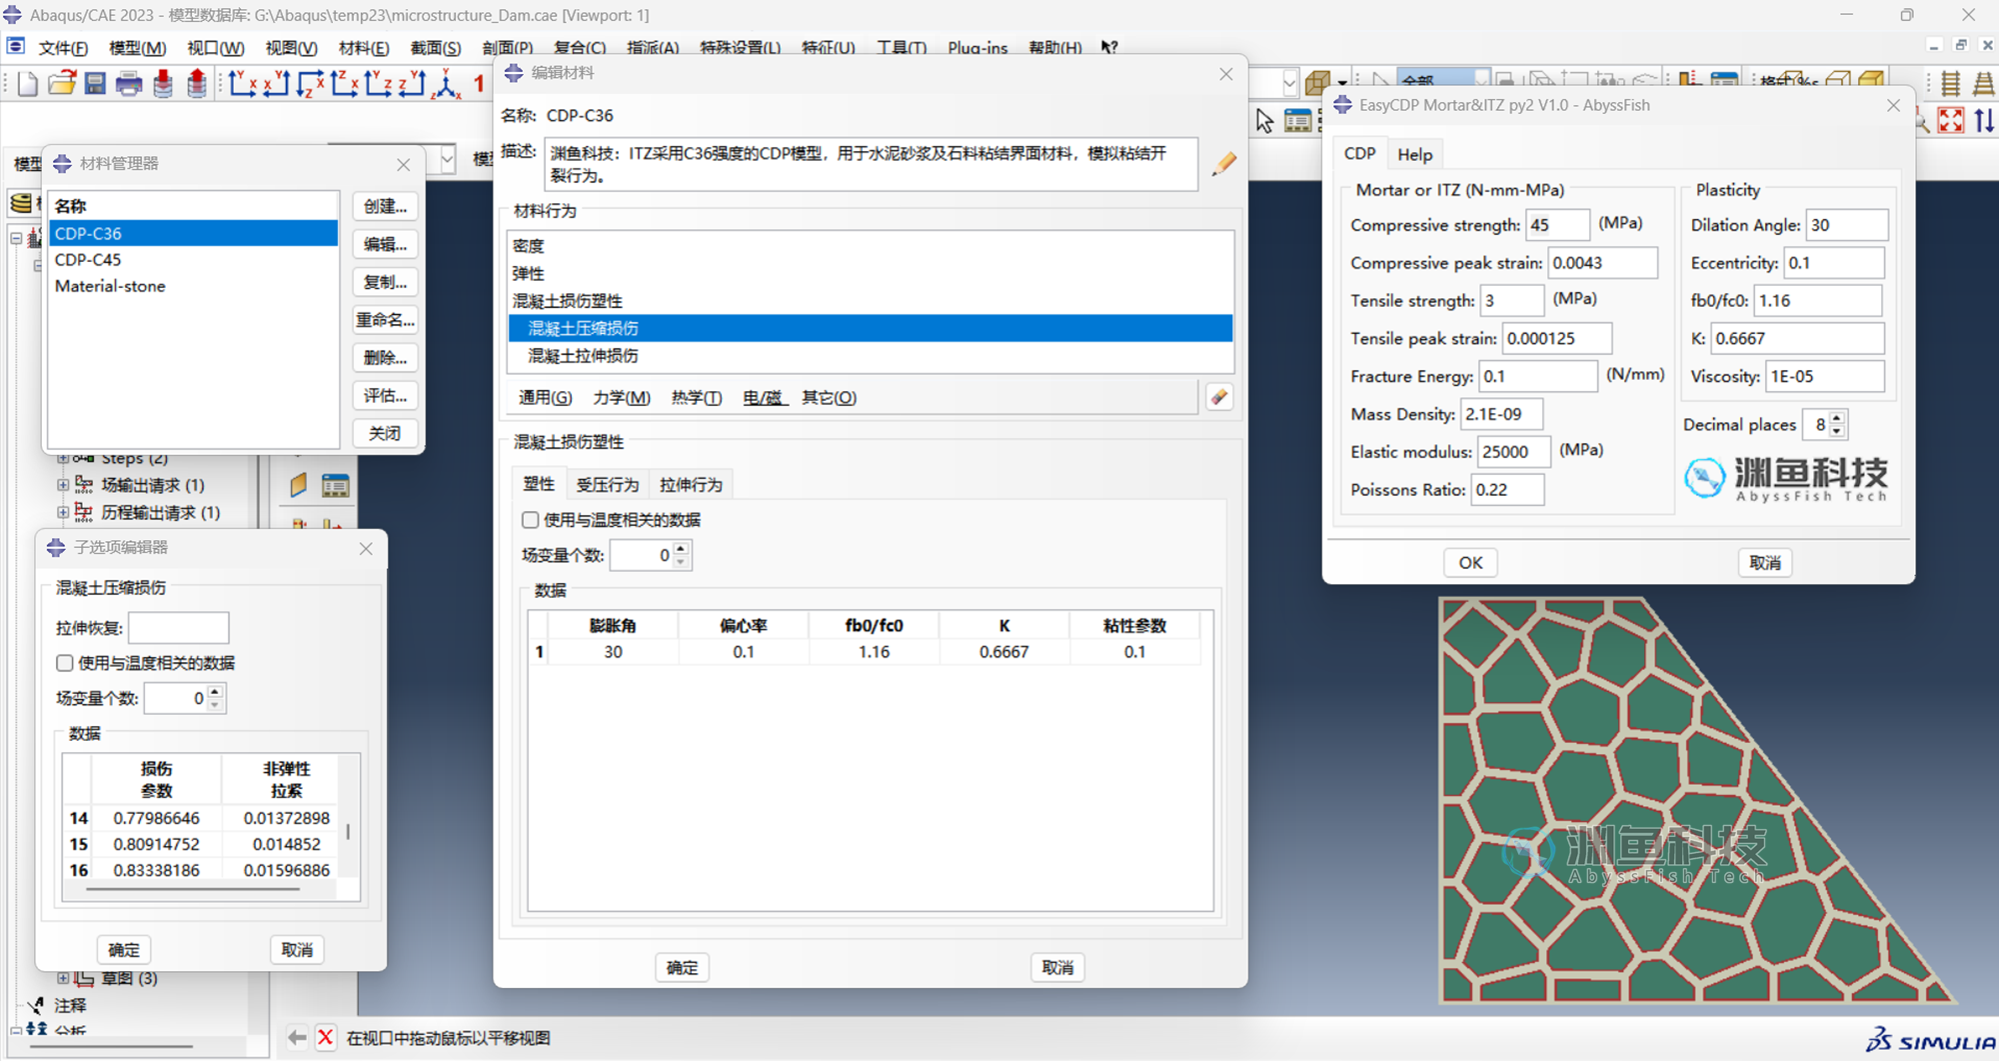Apply the isometric view axes icon
1999x1061 pixels.
coord(447,84)
